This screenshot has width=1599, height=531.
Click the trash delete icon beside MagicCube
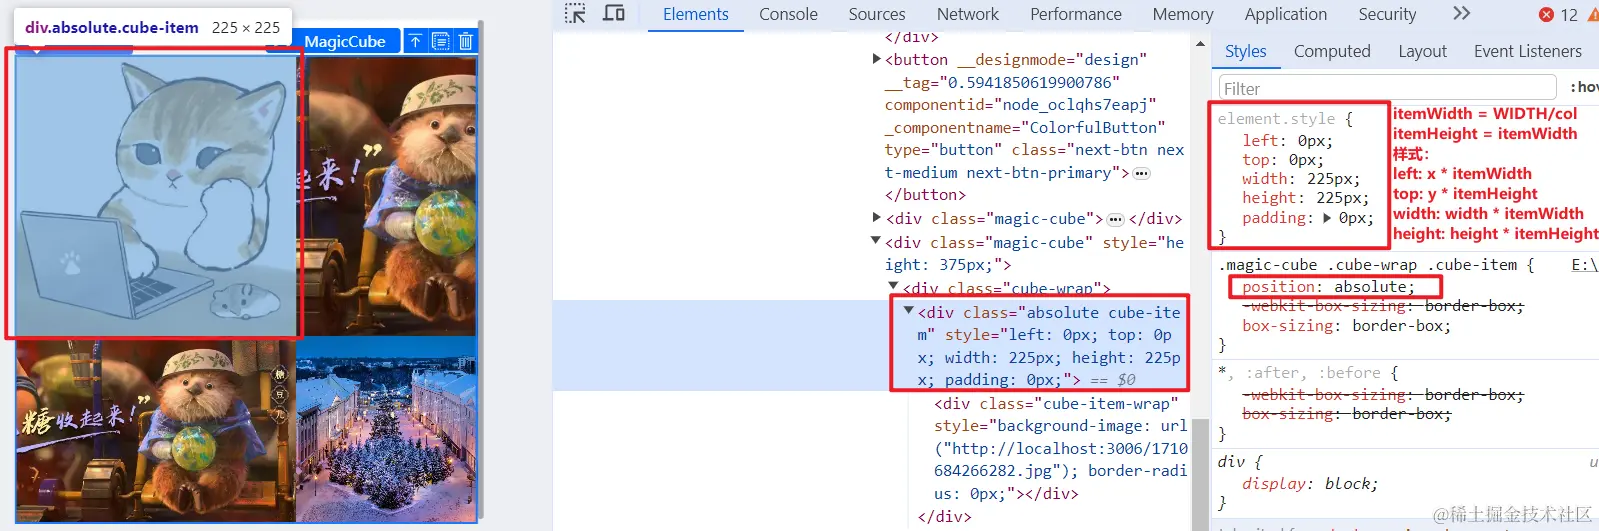pyautogui.click(x=465, y=41)
